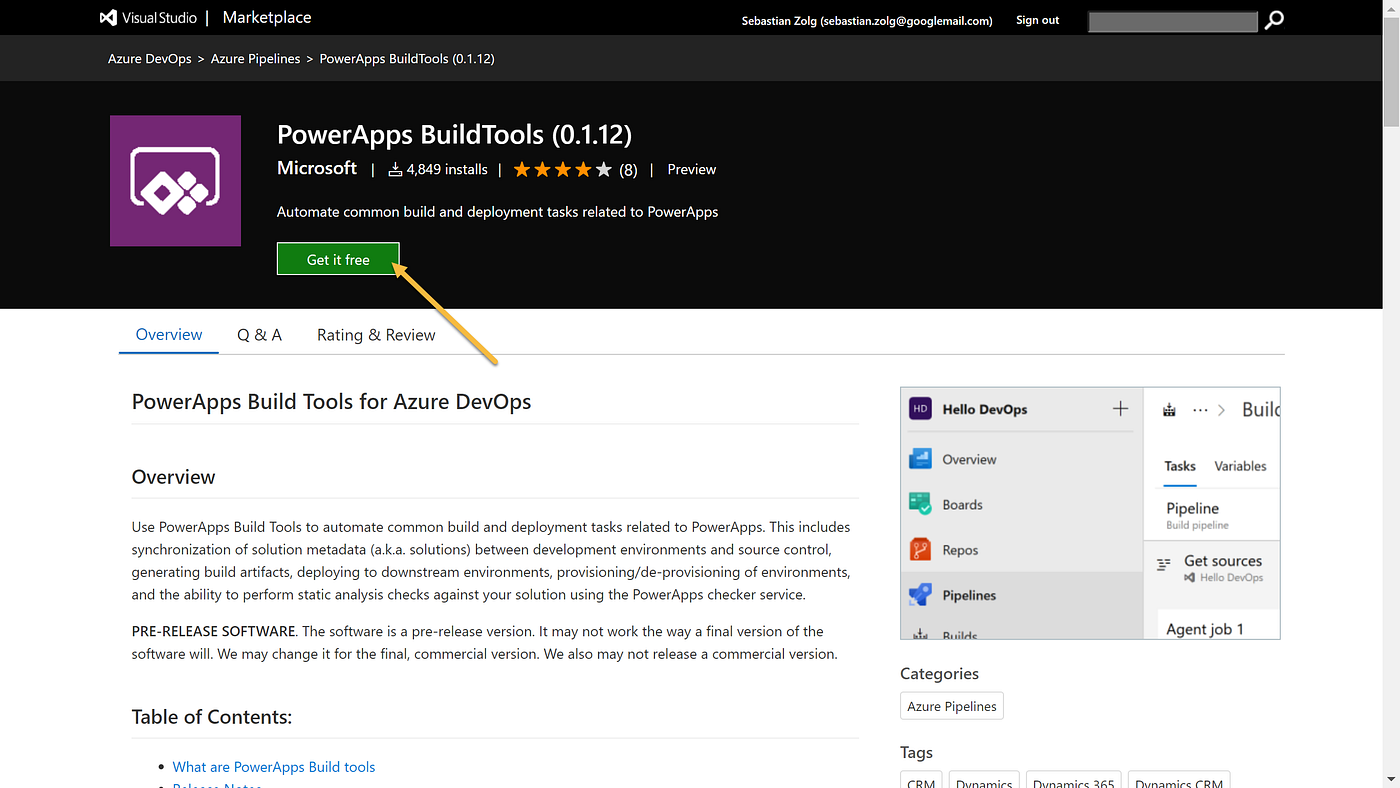Click the HD project badge in the preview
The height and width of the screenshot is (788, 1400).
(920, 409)
